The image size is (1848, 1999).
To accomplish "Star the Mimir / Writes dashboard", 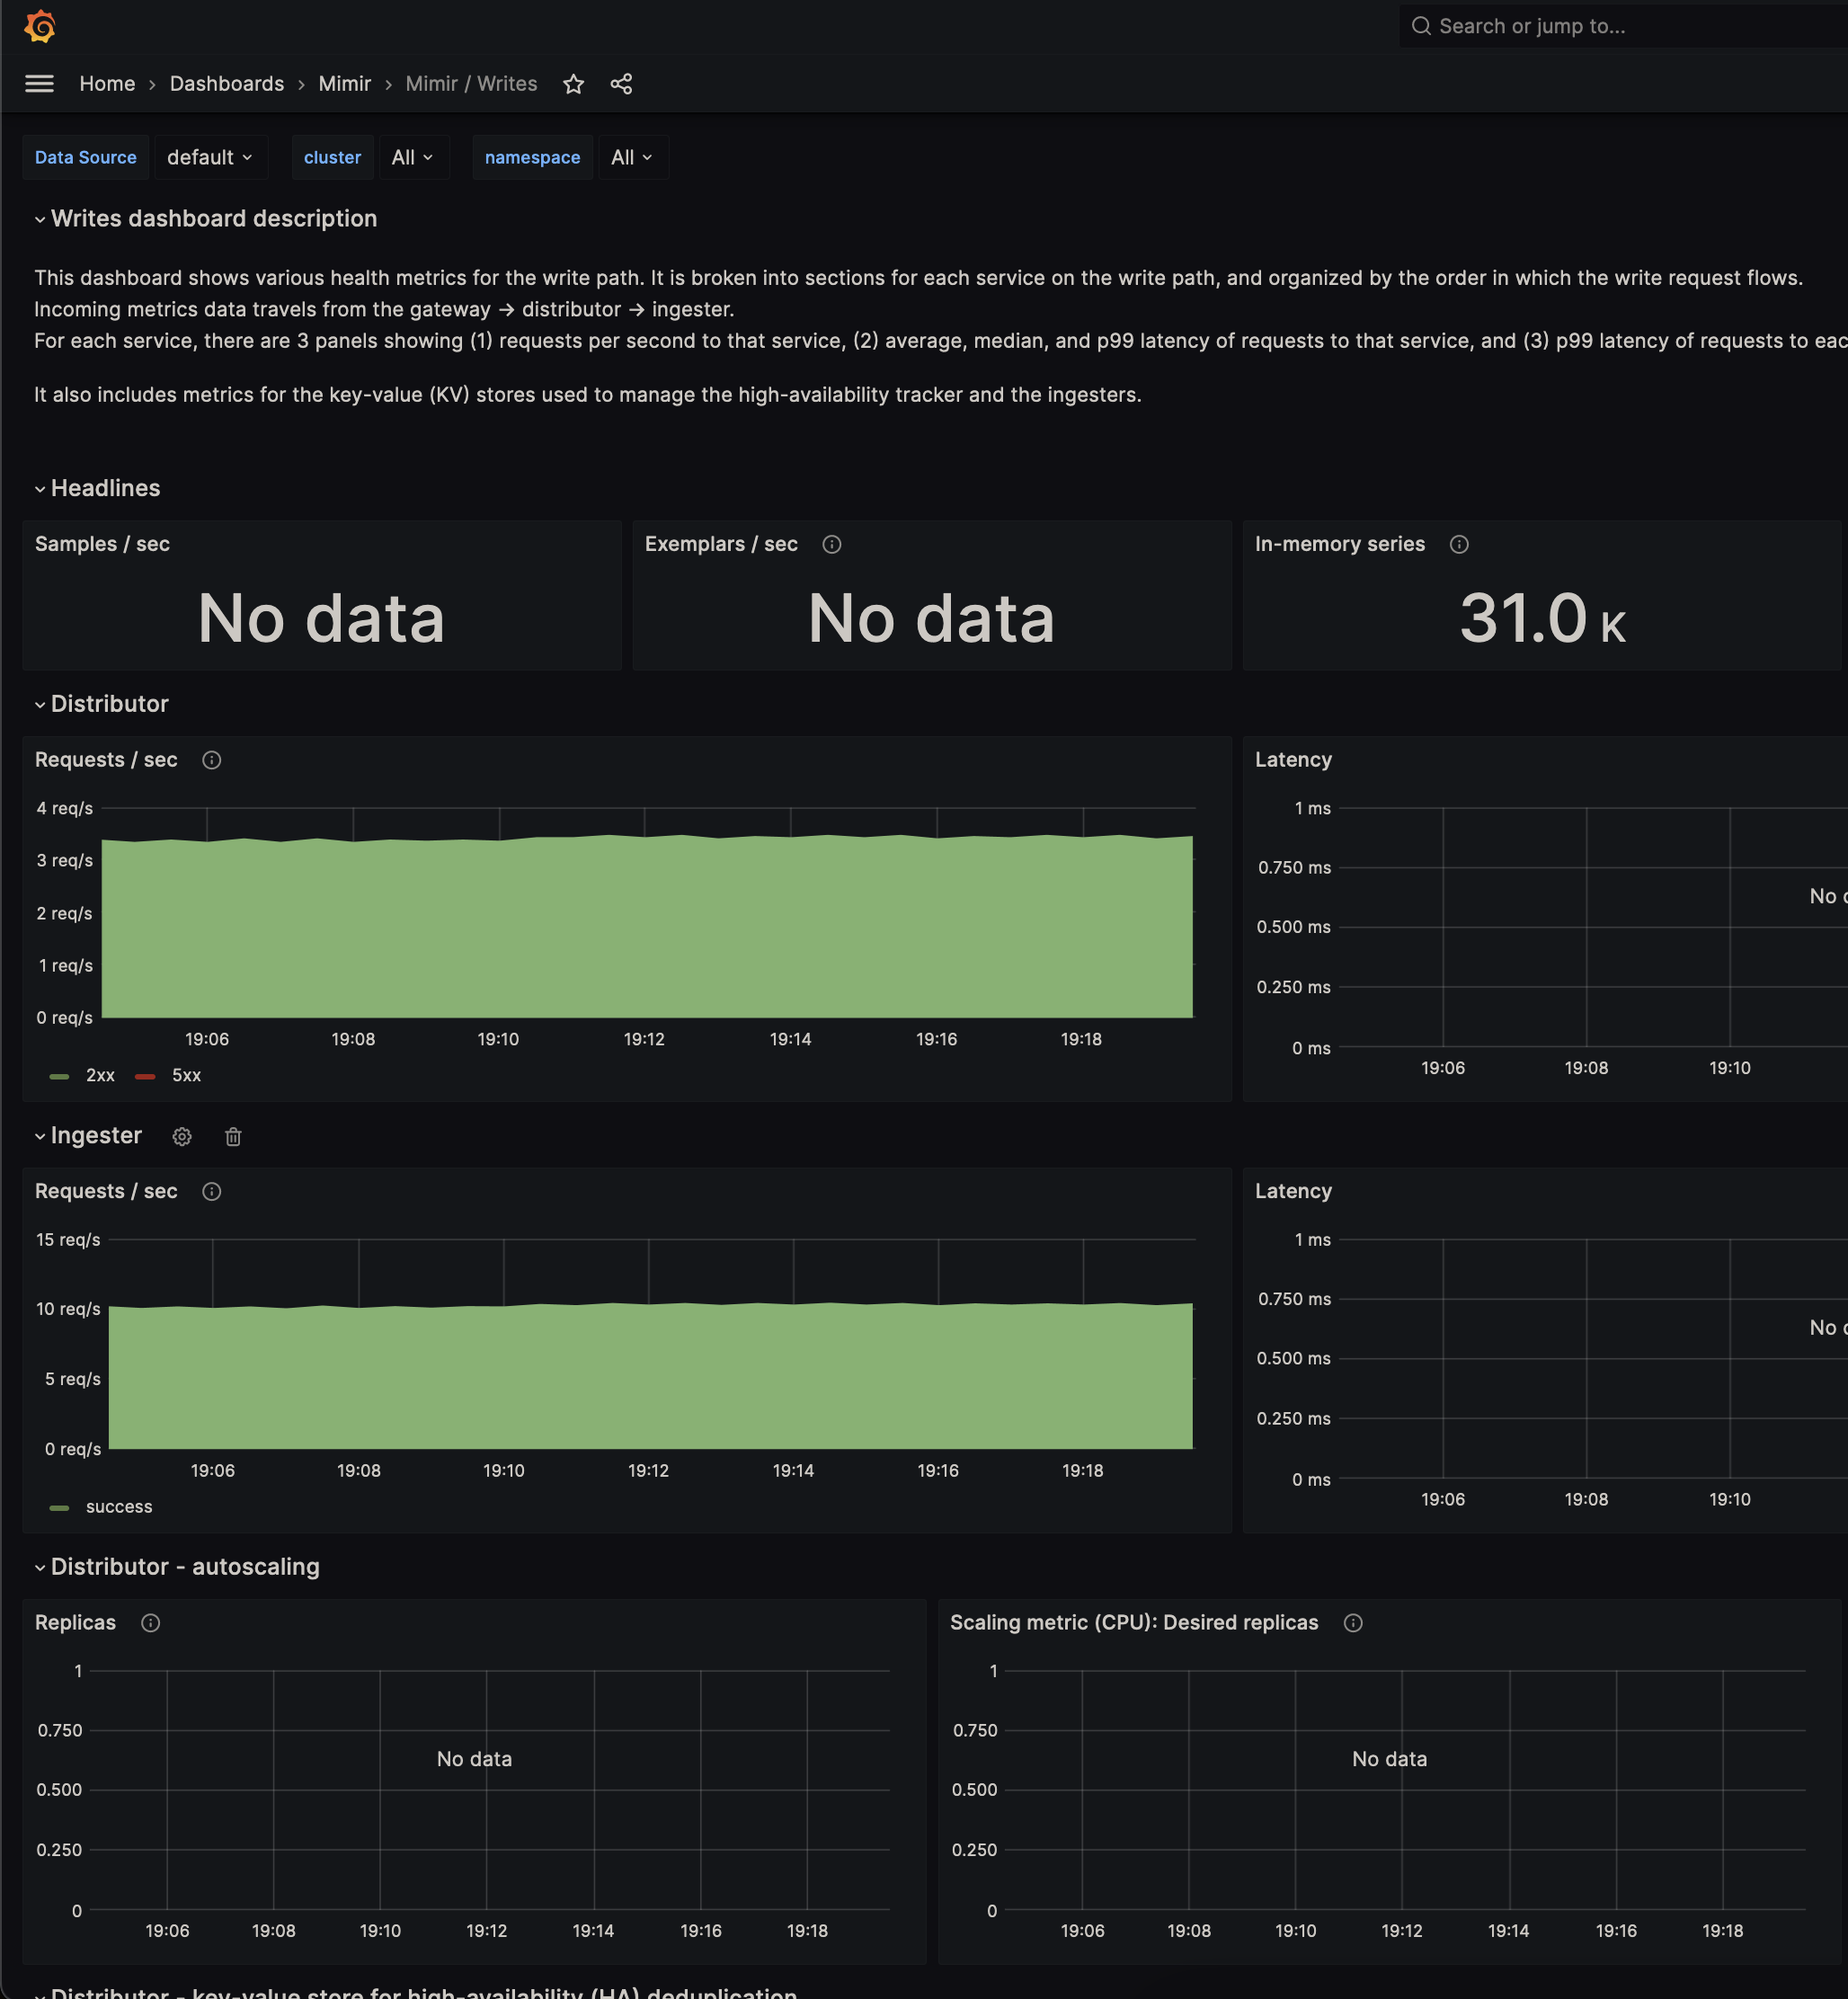I will tap(573, 84).
